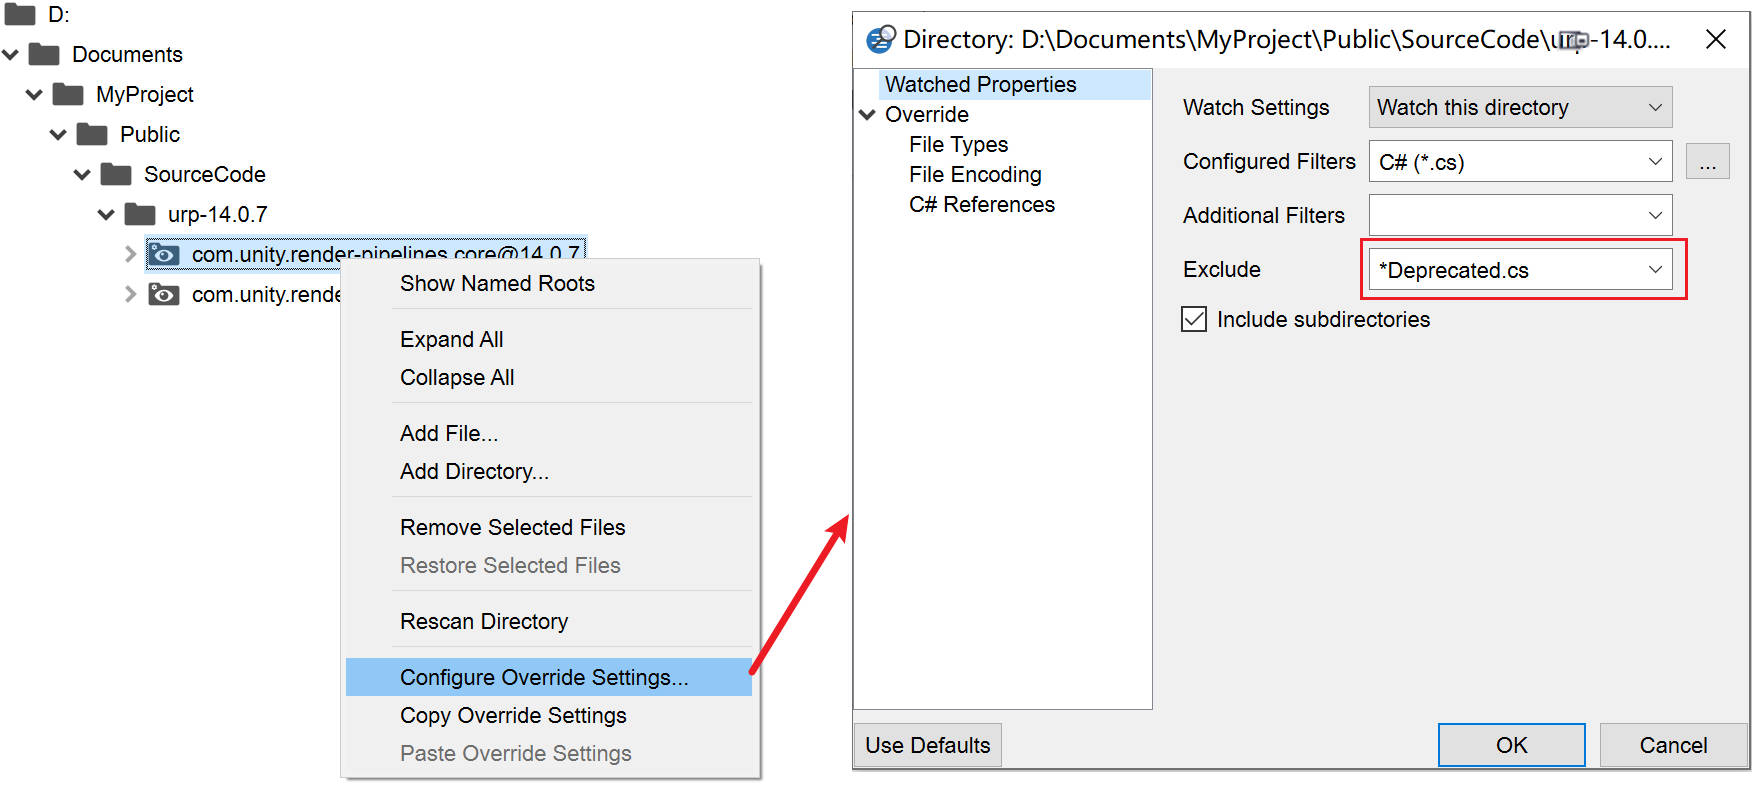Expand the second com.unity.rende node

click(x=130, y=294)
